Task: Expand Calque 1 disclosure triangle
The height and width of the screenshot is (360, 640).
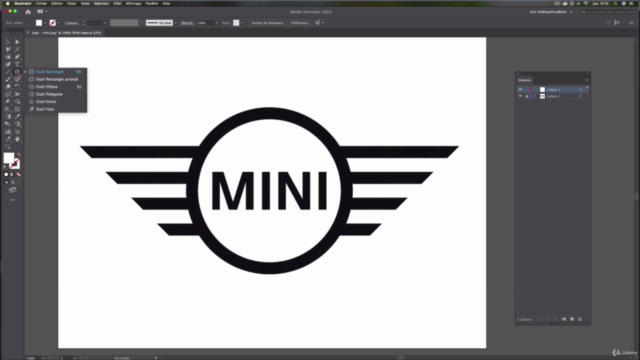Action: 535,96
